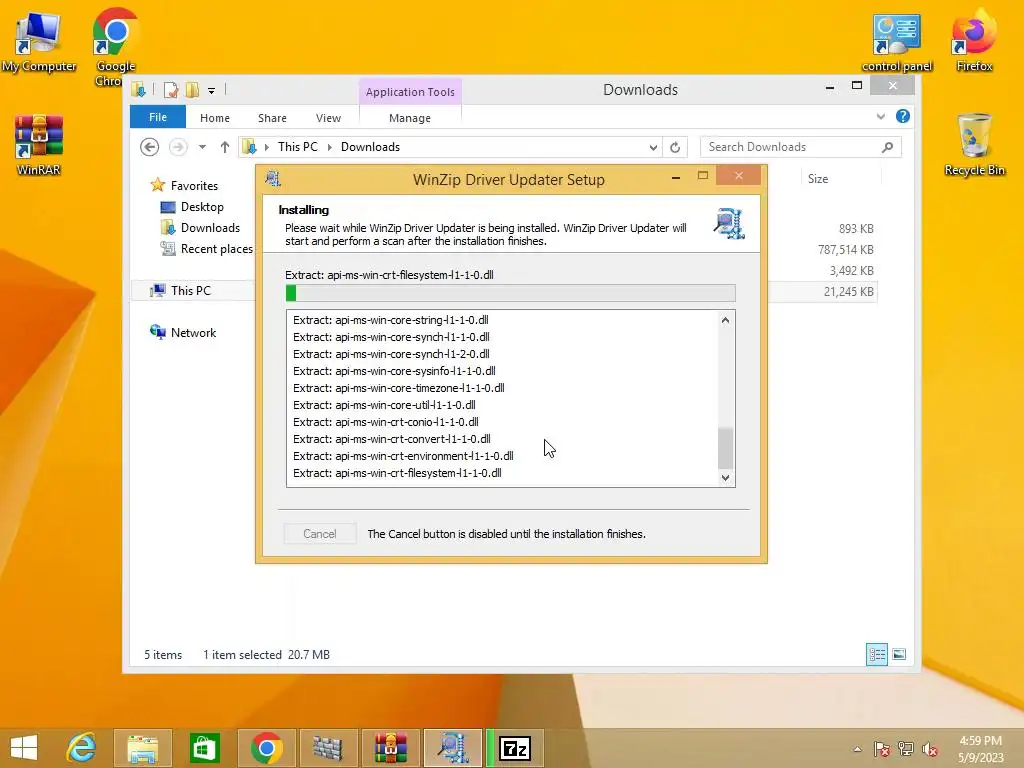Switch to large icons view

[x=899, y=654]
